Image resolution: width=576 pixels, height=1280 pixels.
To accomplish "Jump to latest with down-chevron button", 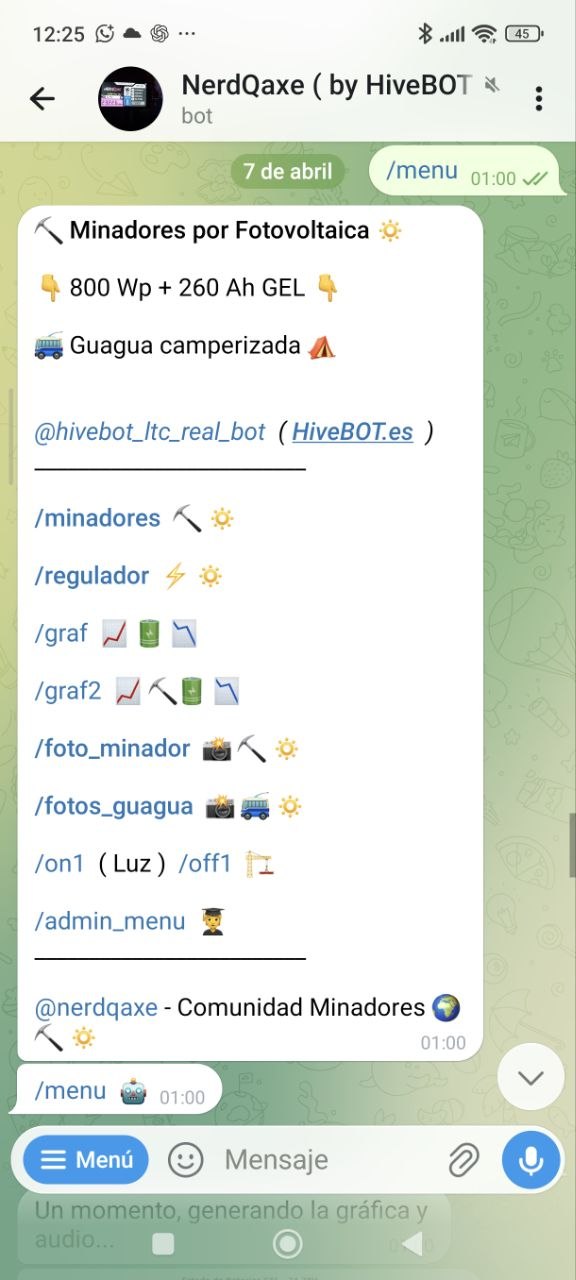I will pos(531,1077).
